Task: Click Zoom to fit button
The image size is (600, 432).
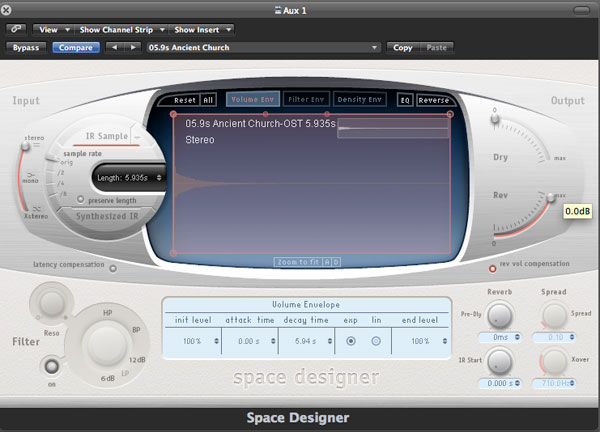Action: click(298, 262)
